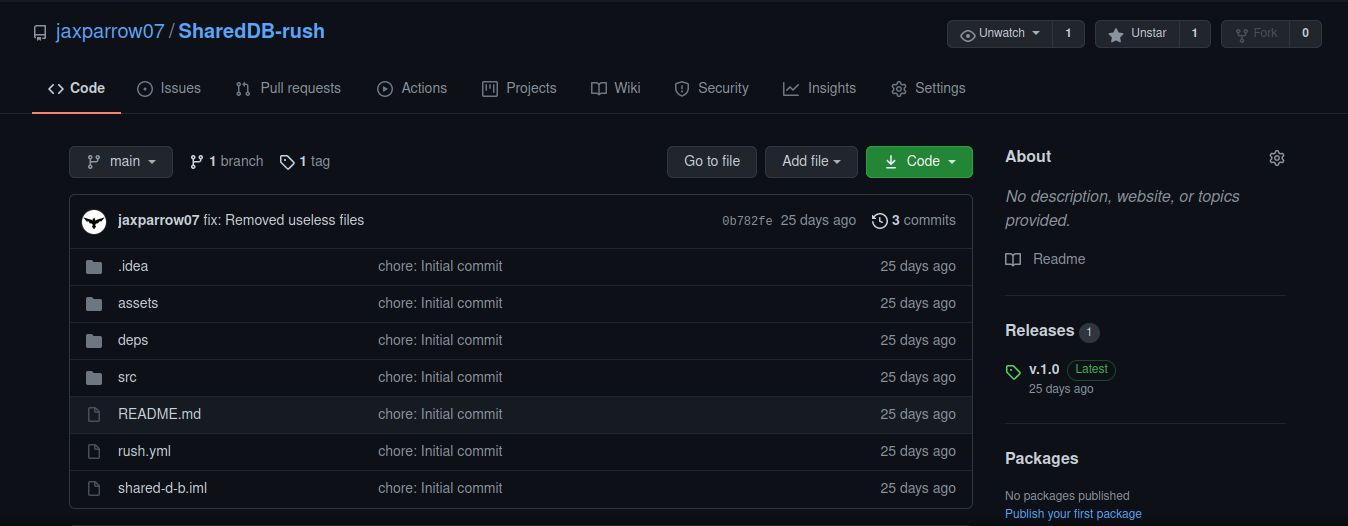The height and width of the screenshot is (526, 1348).
Task: Click the tag icon beside v.1.0 release
Action: pyautogui.click(x=1014, y=371)
